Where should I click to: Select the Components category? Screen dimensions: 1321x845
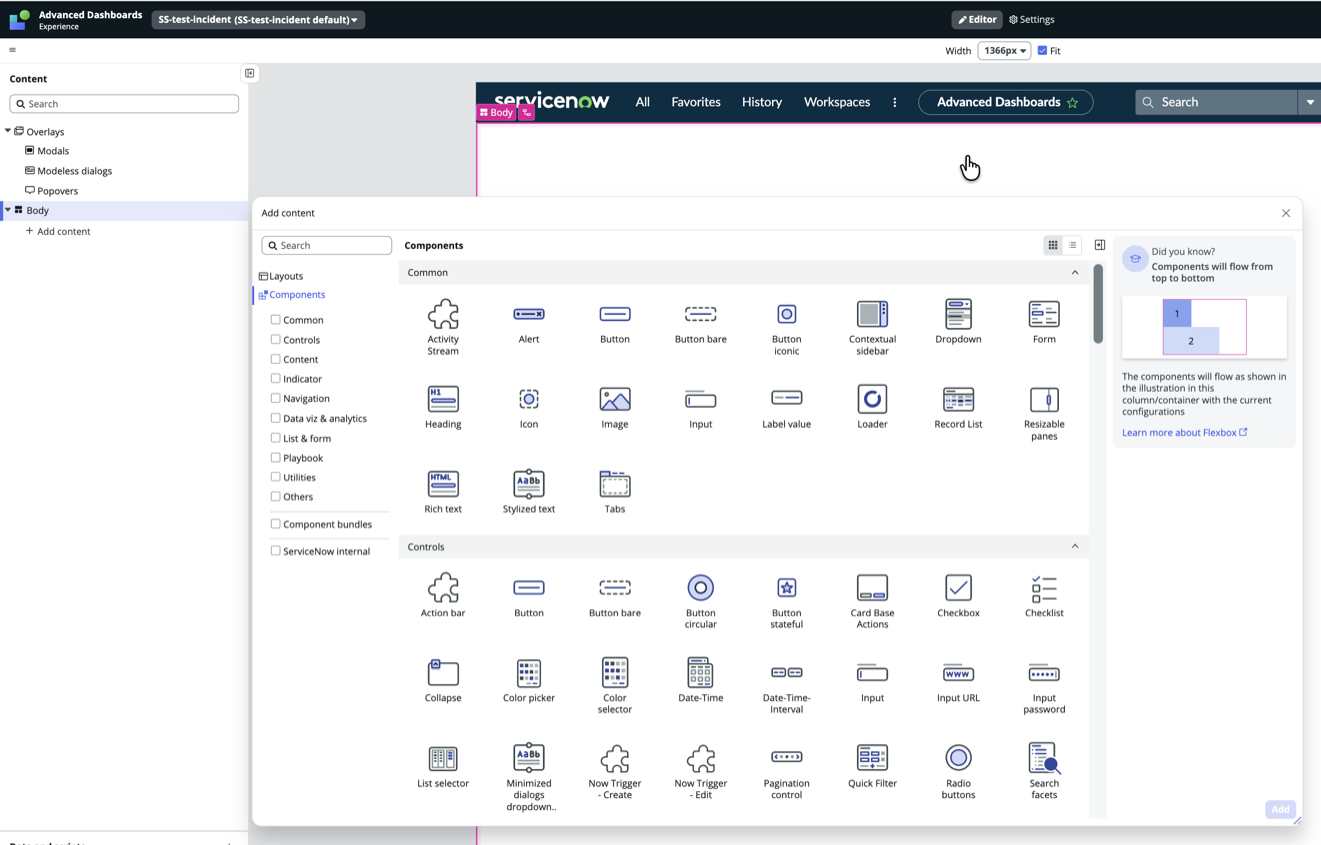[292, 295]
